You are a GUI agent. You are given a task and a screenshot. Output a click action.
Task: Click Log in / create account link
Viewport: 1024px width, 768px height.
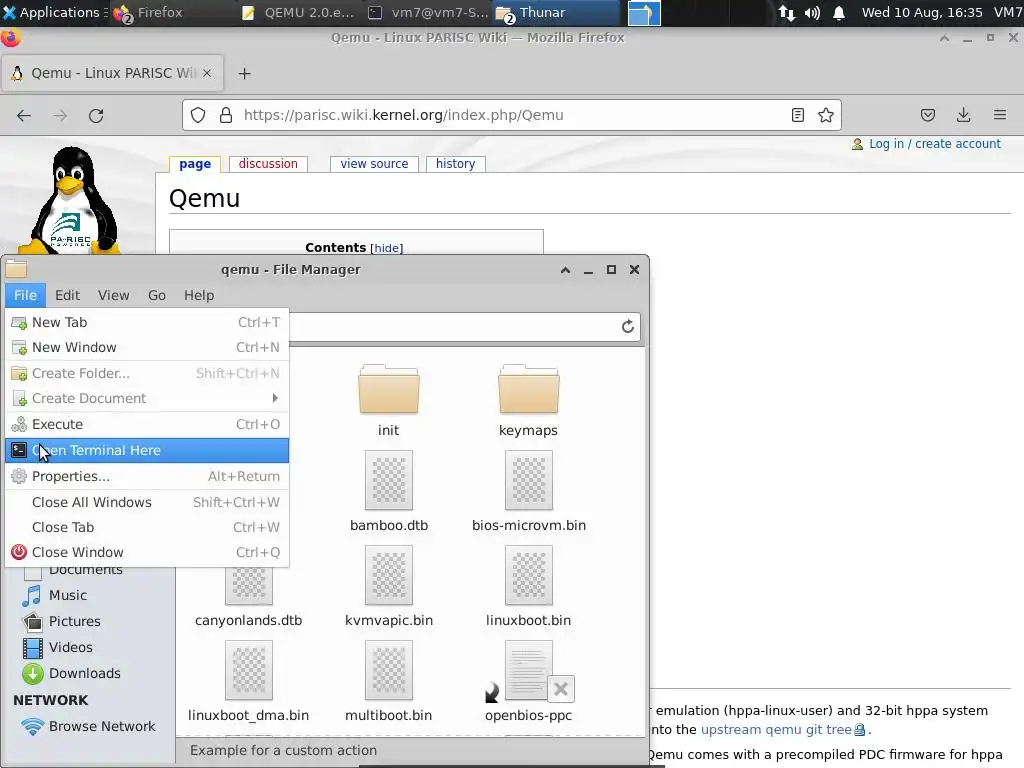coord(935,144)
